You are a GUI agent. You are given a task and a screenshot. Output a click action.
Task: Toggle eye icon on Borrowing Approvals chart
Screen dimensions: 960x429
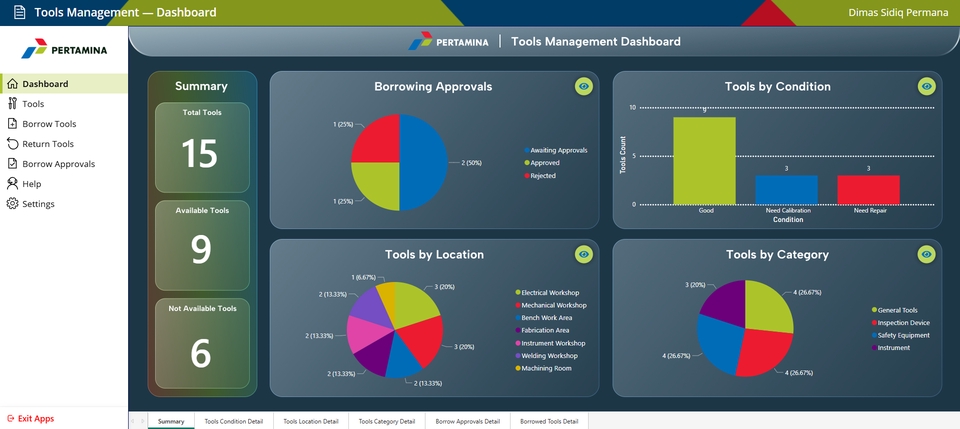(584, 87)
